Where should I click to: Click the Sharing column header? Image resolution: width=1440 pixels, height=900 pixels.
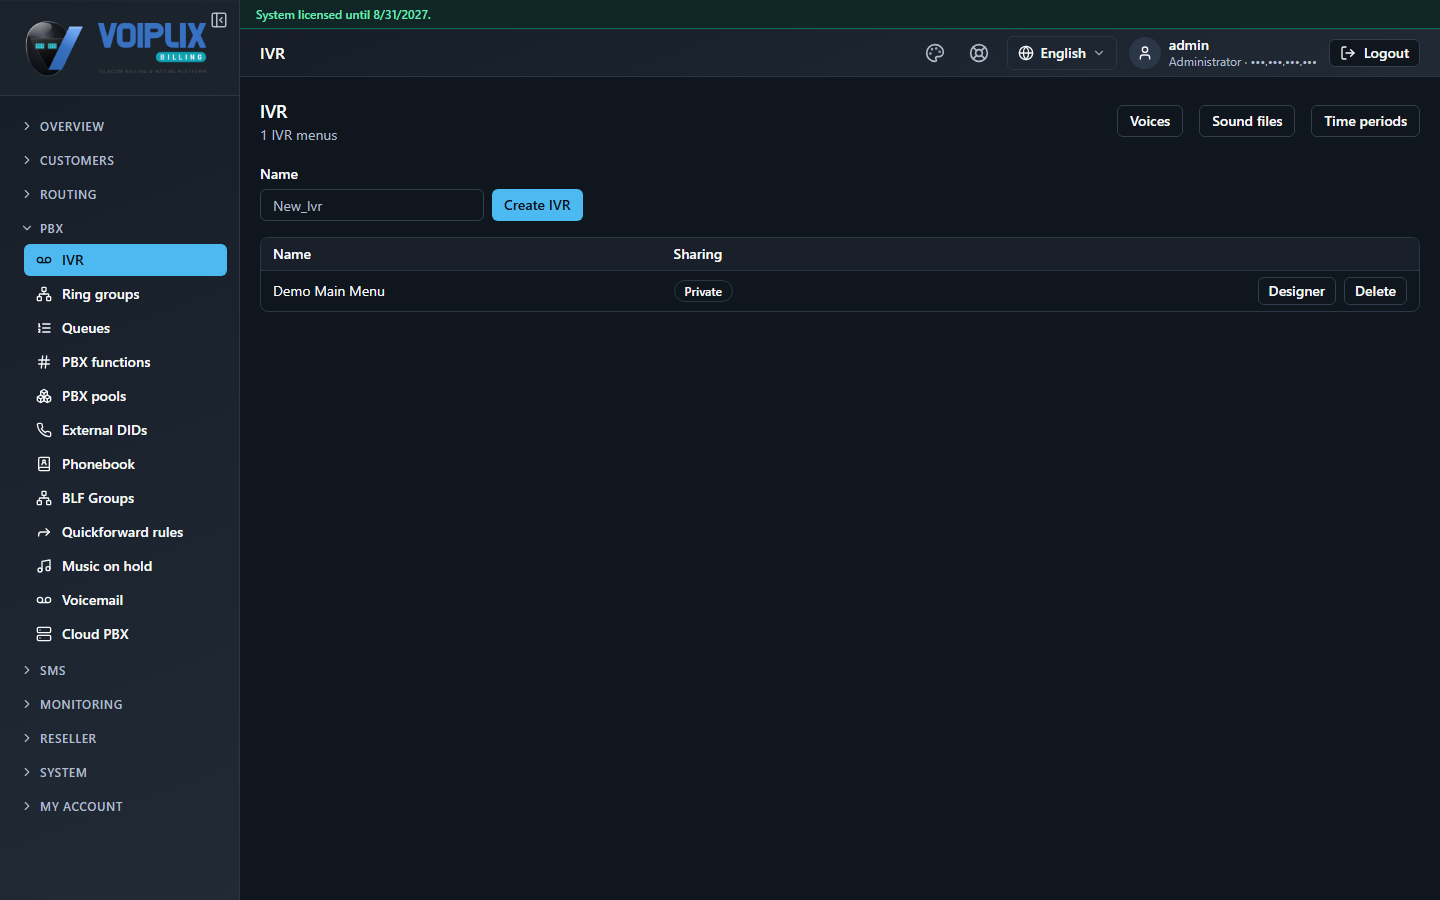697,254
